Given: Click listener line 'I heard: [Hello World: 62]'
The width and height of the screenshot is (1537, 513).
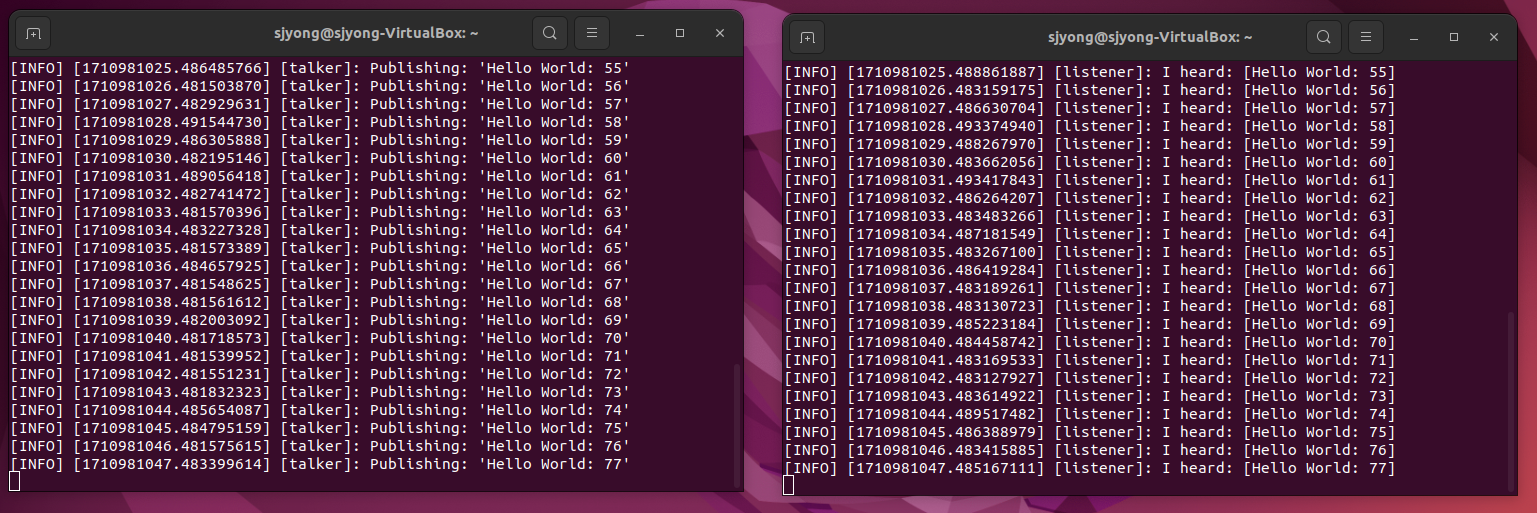Looking at the screenshot, I should [x=1089, y=198].
